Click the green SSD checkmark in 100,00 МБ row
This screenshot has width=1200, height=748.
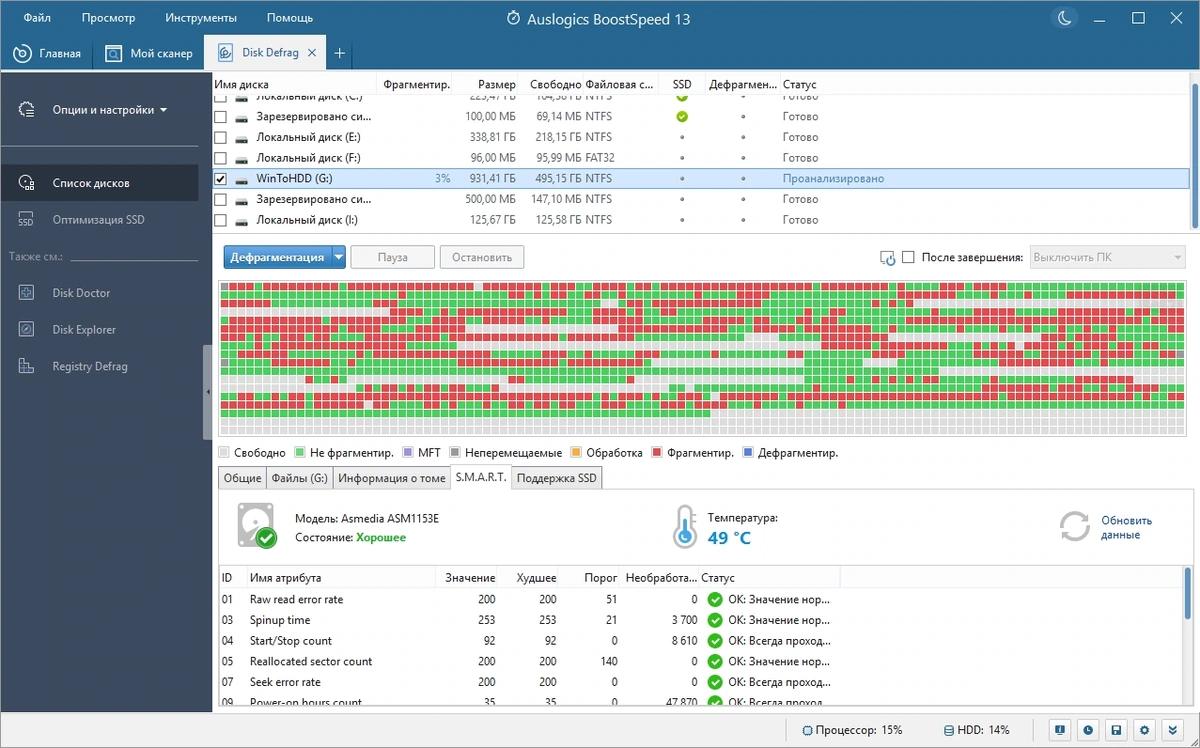(x=682, y=117)
